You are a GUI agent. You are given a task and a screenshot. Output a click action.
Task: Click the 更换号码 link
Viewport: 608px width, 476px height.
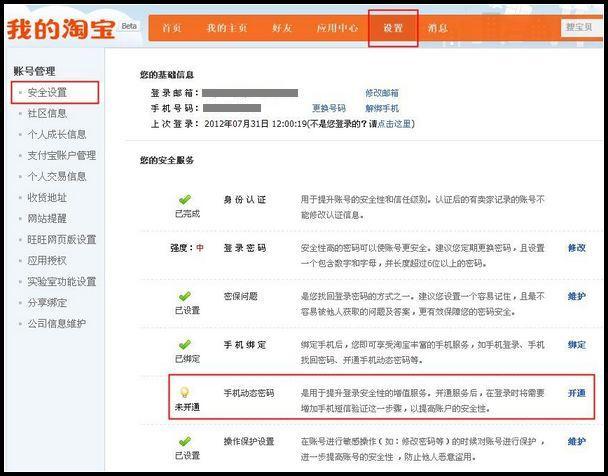pyautogui.click(x=328, y=107)
